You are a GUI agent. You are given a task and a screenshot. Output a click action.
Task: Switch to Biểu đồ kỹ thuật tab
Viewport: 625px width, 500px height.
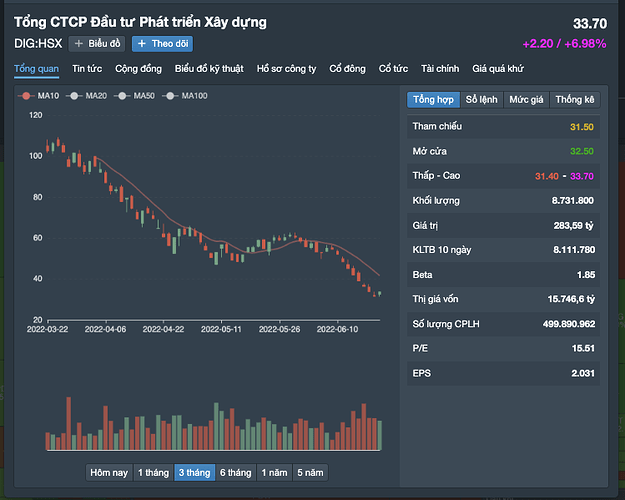pos(209,69)
